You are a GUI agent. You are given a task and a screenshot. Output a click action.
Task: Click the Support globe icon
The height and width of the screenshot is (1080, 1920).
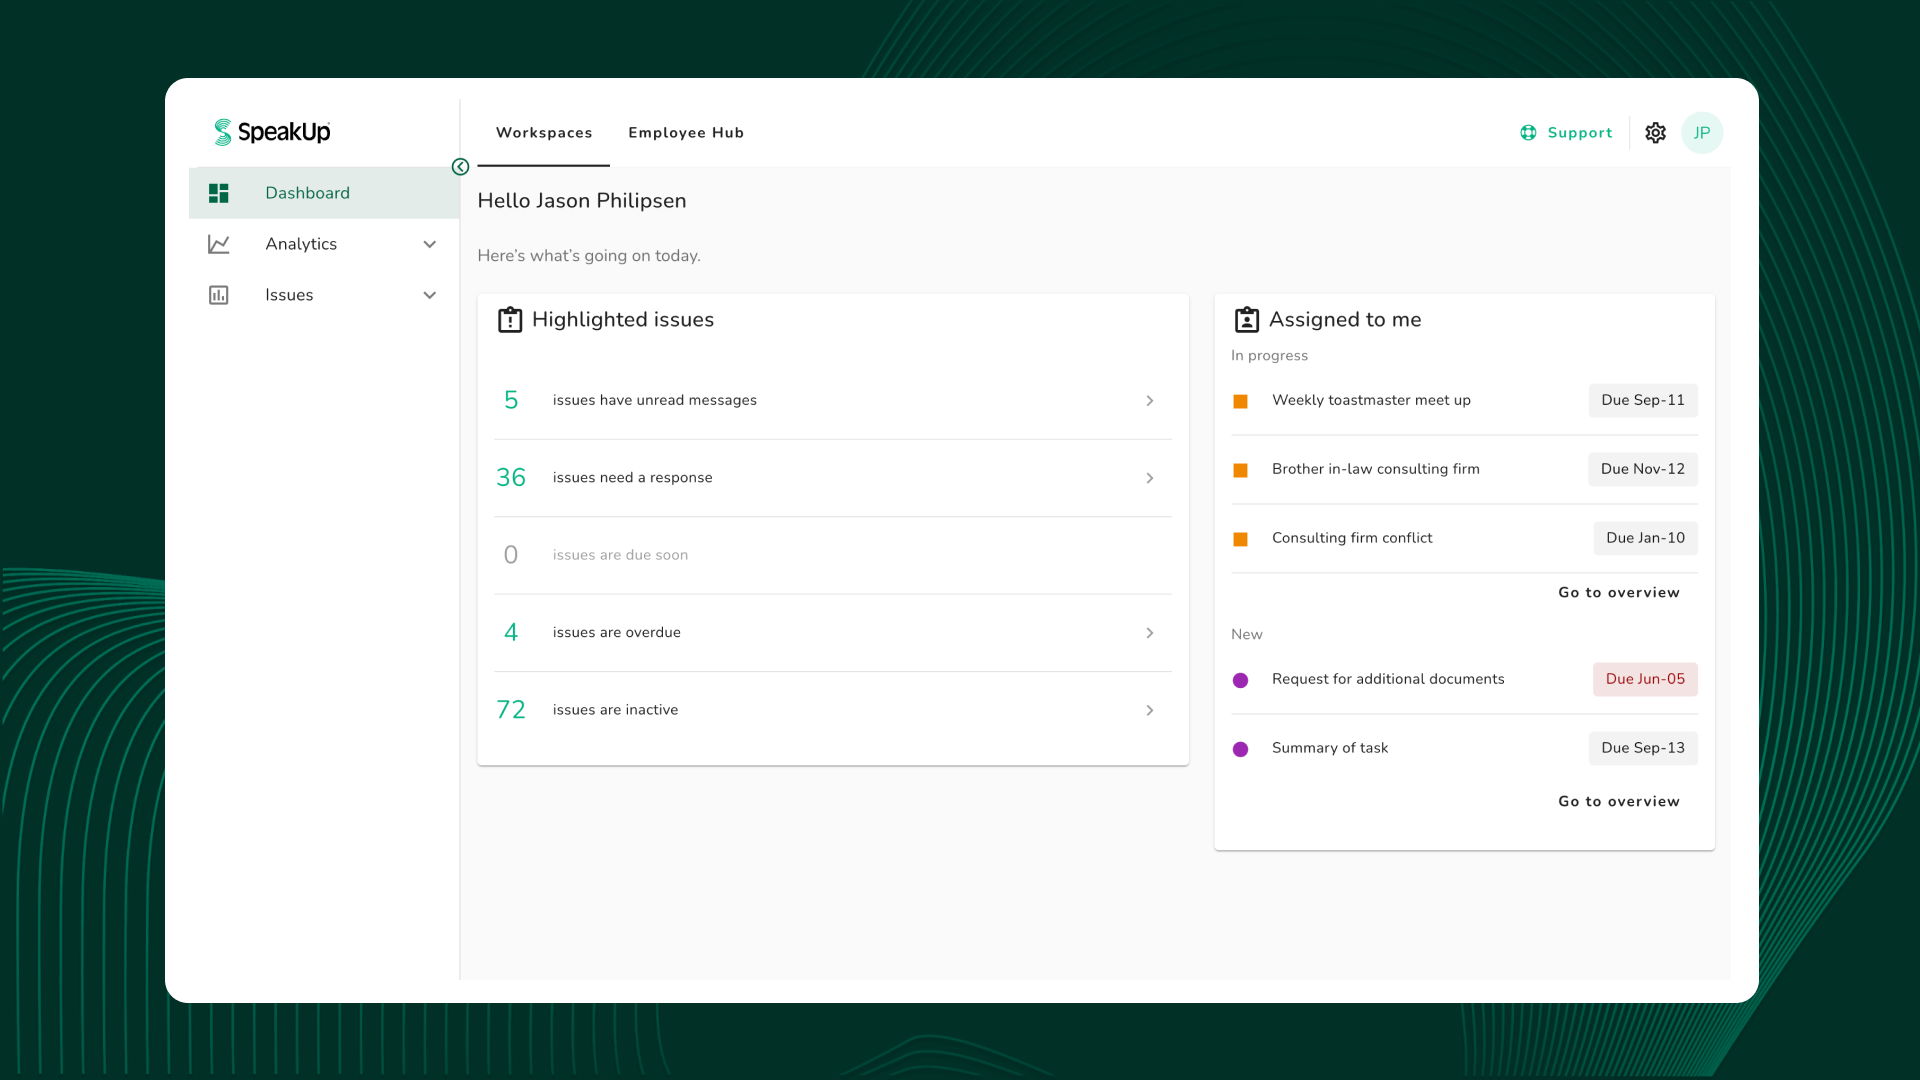click(1528, 133)
